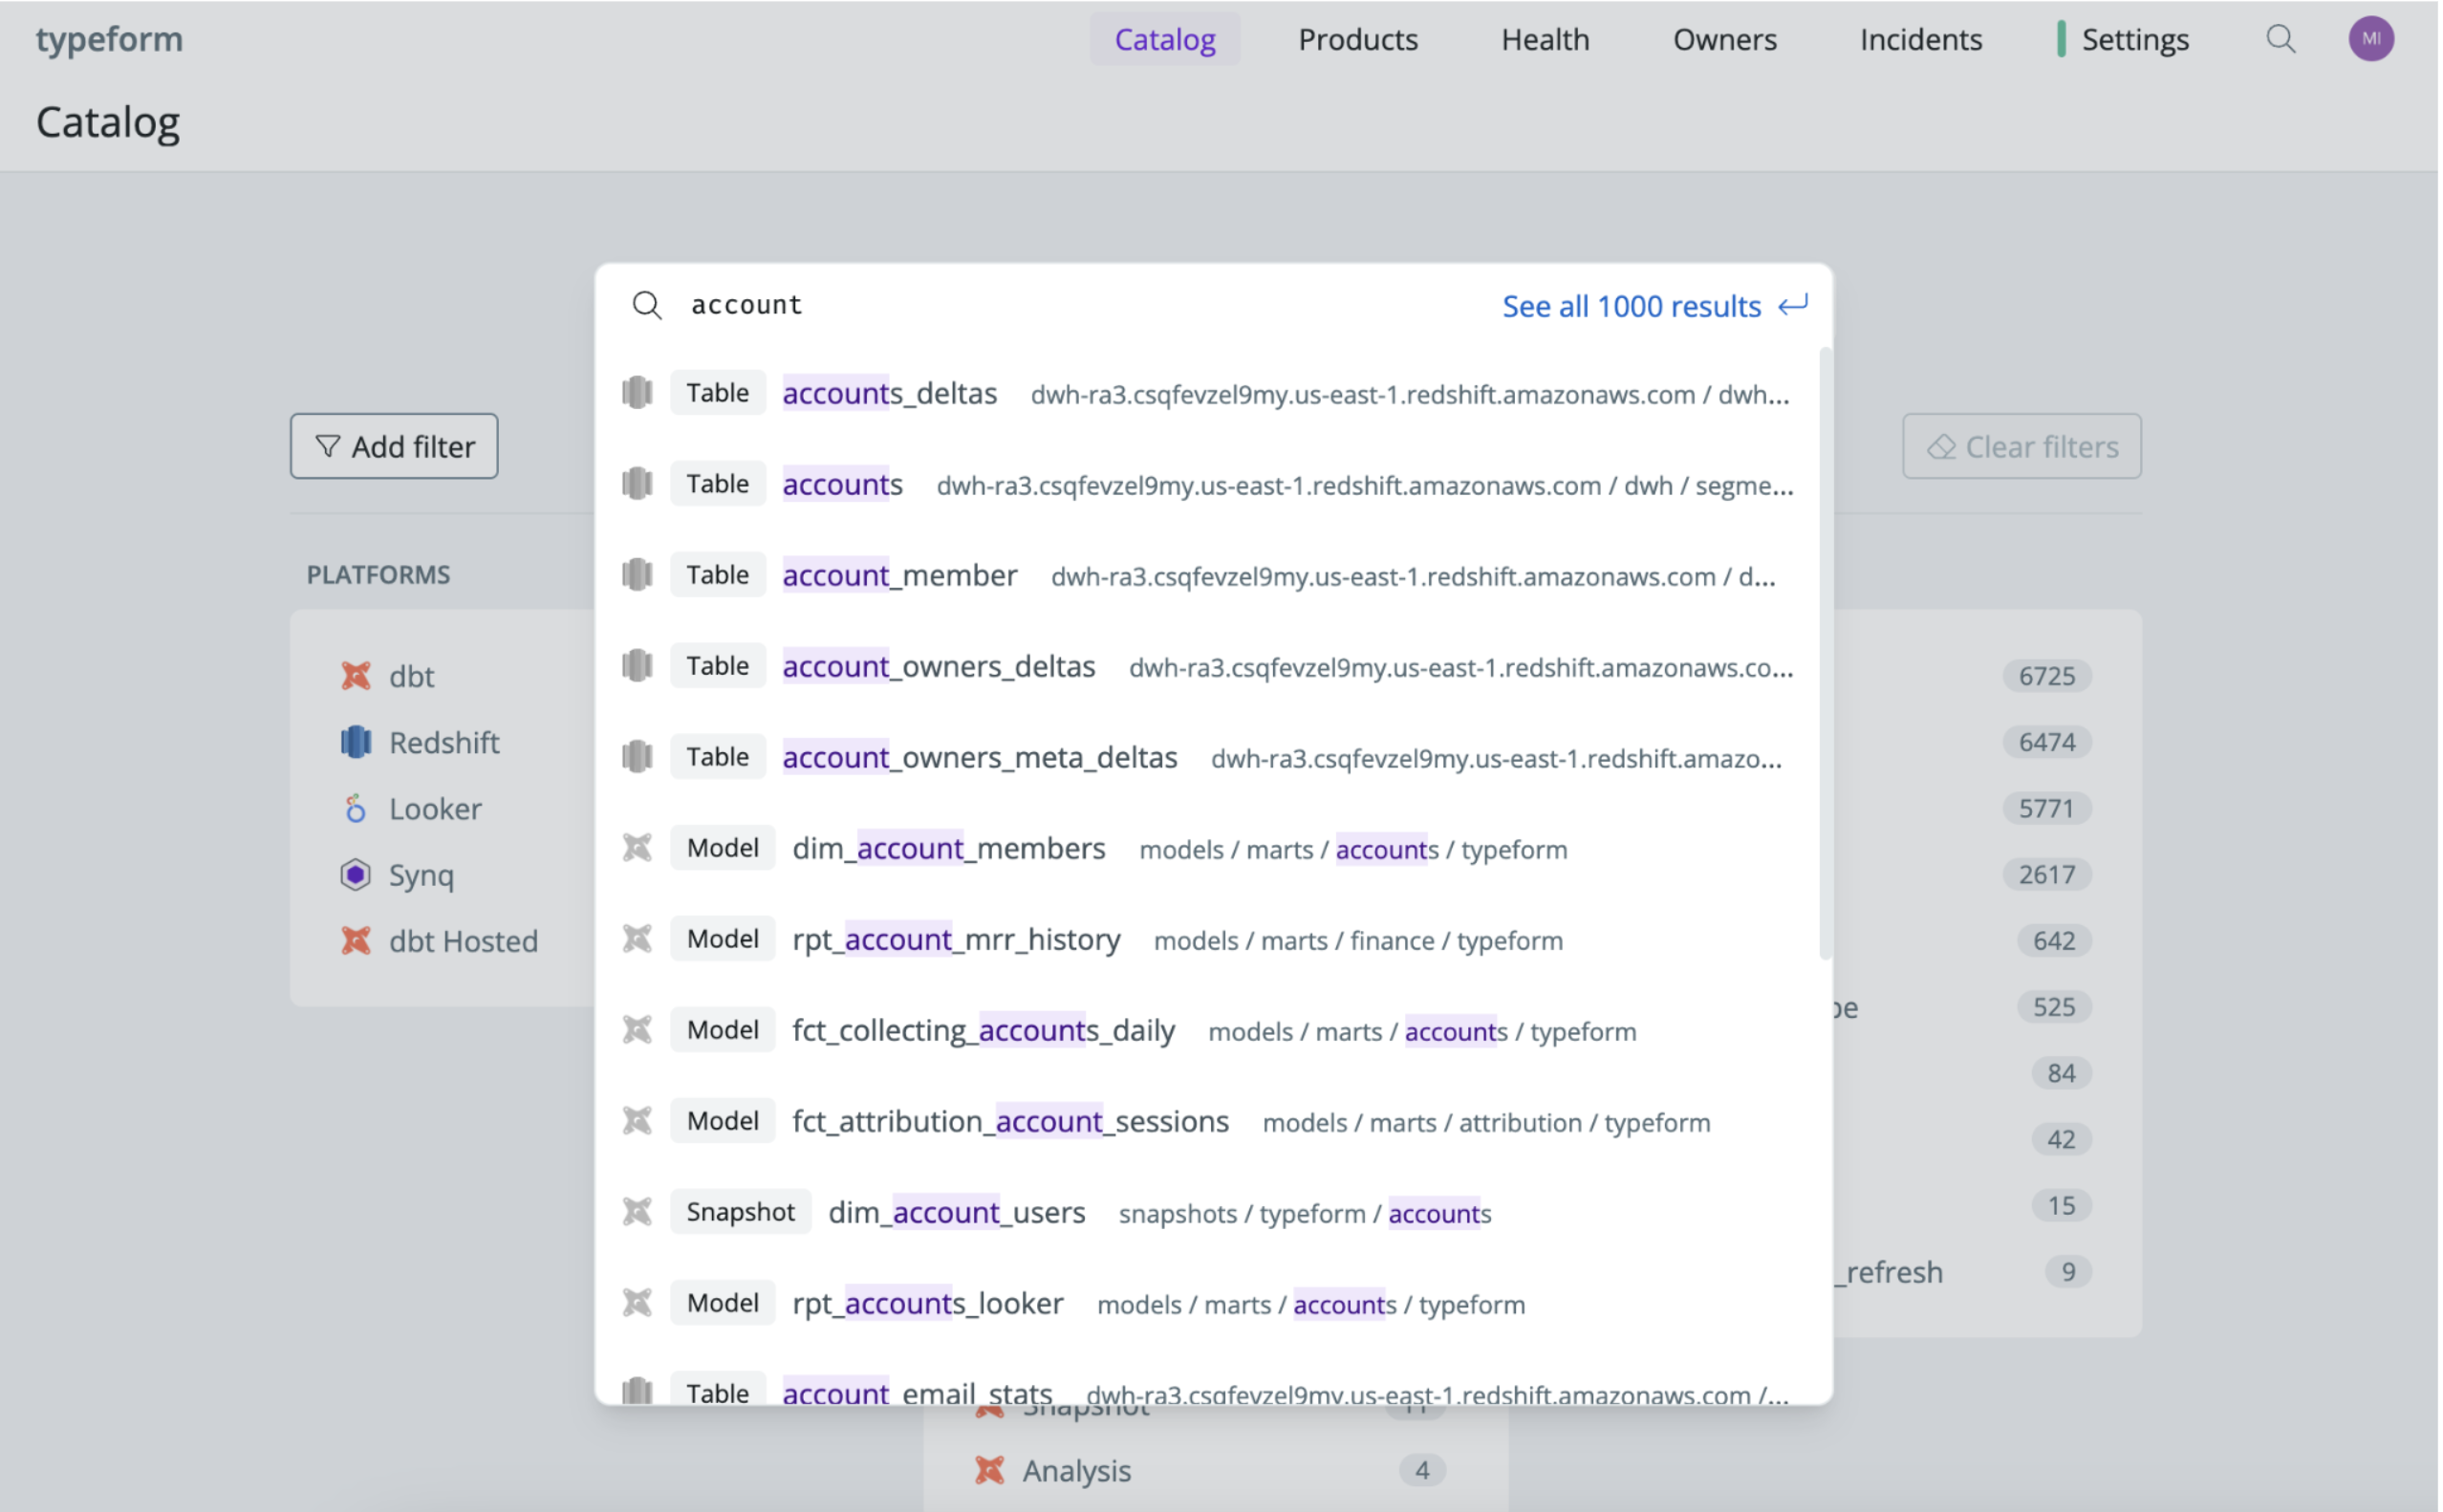This screenshot has height=1512, width=2443.
Task: Click the MI user avatar
Action: tap(2369, 39)
